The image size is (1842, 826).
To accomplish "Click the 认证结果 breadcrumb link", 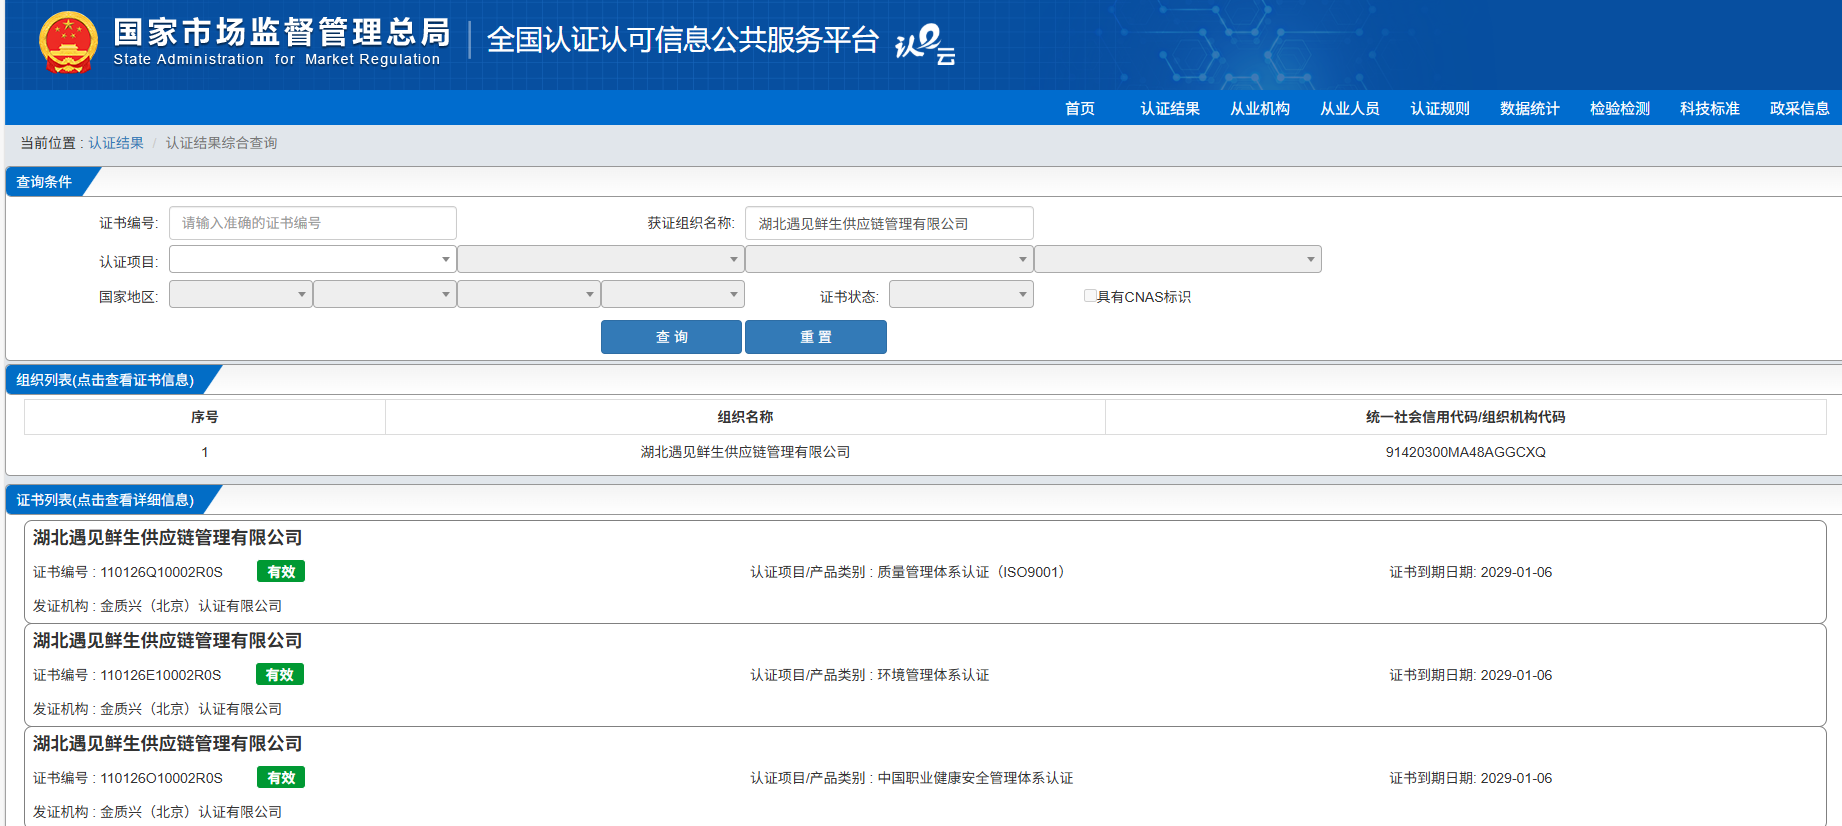I will 116,143.
